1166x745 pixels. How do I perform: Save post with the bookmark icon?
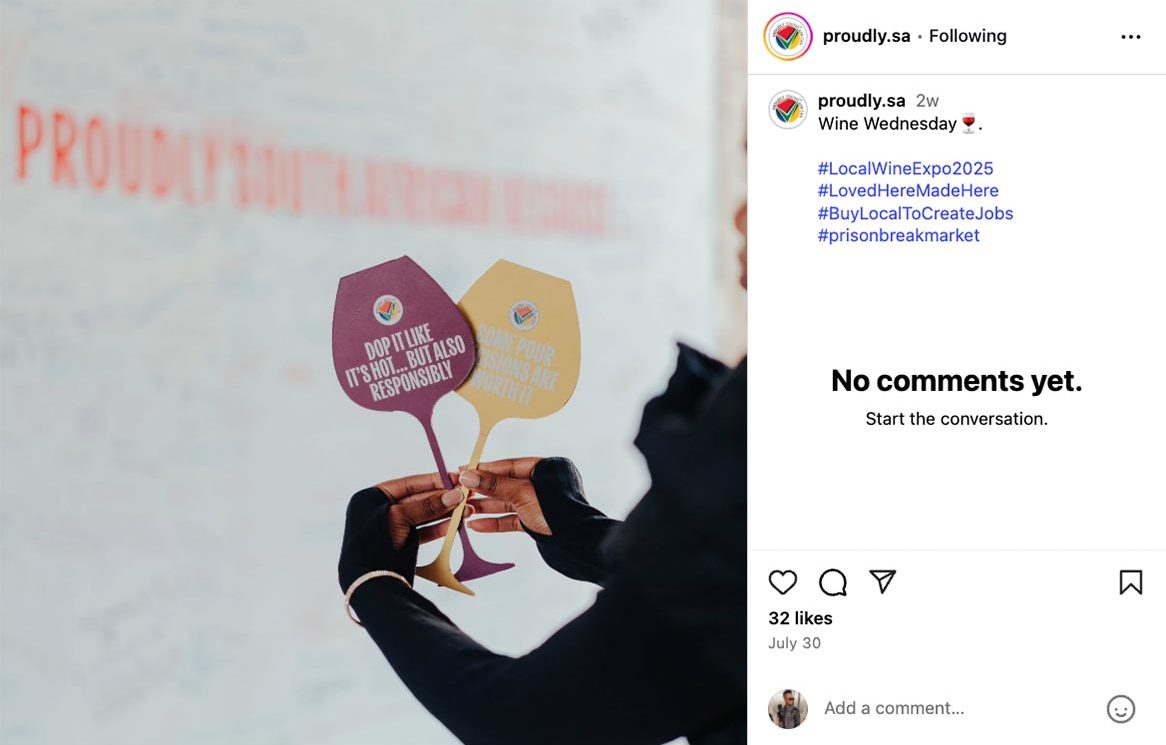[x=1130, y=582]
